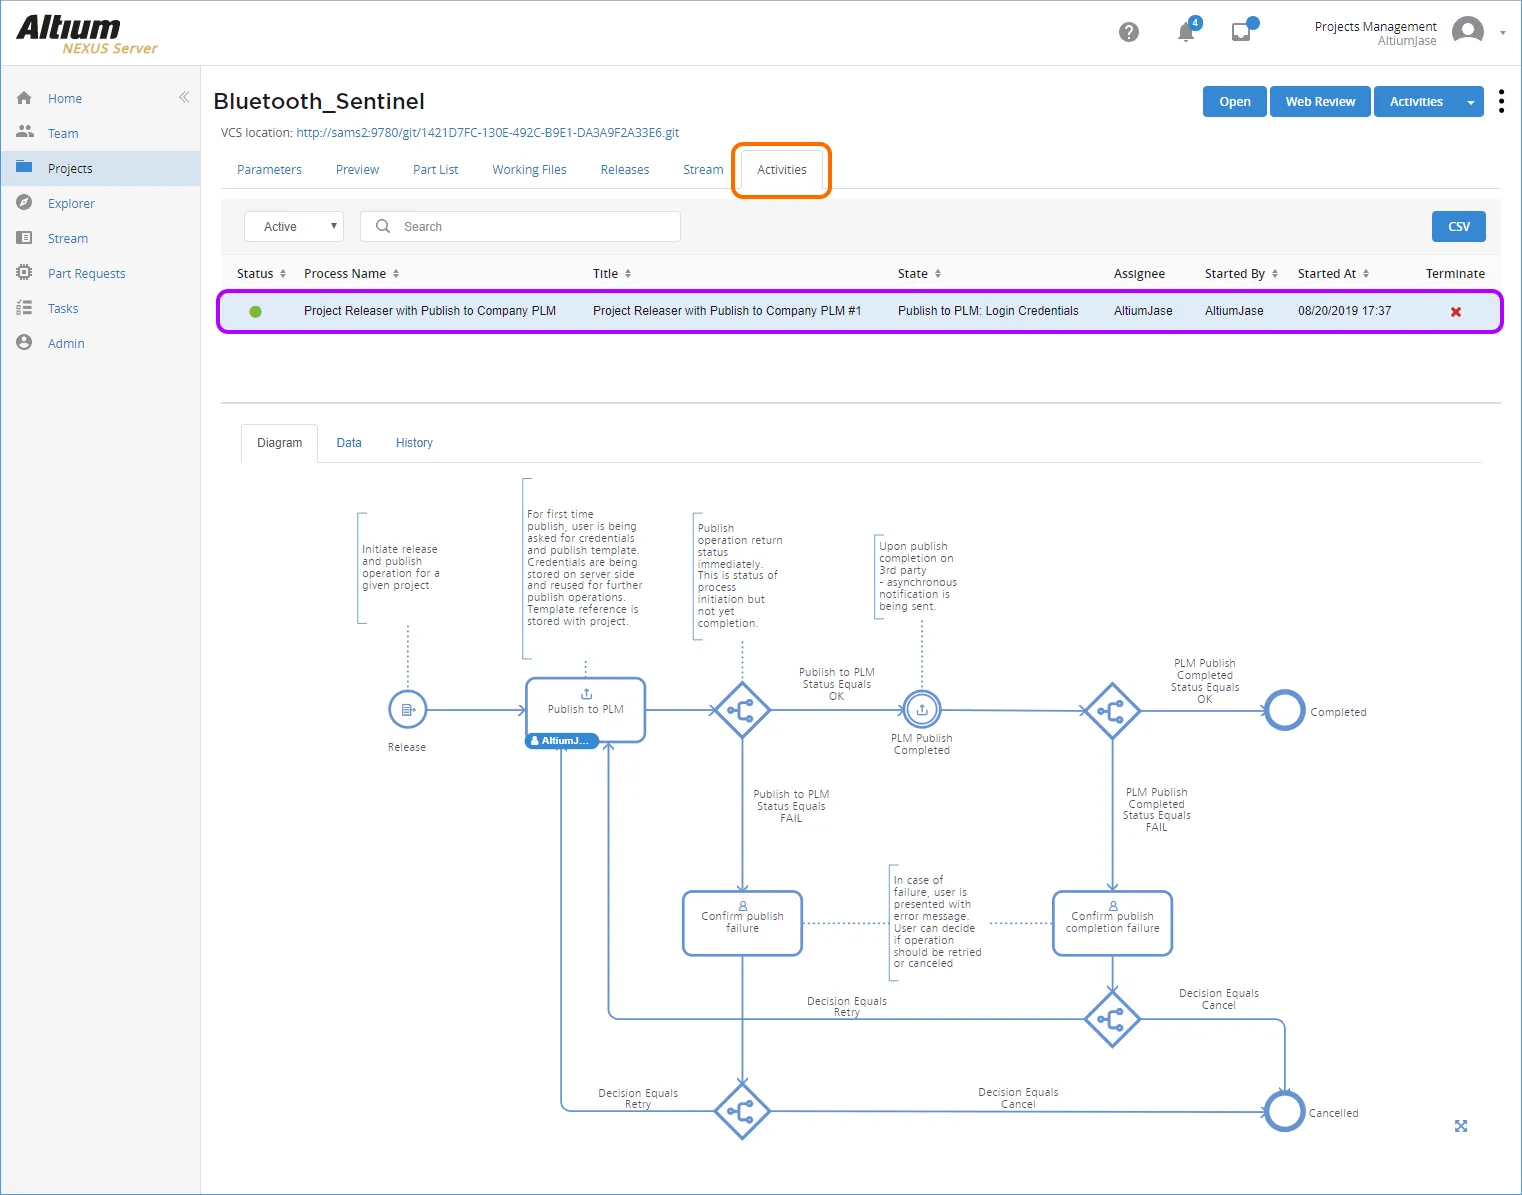Show the Diagram tab
Screen dimensions: 1522x1195
pos(279,443)
